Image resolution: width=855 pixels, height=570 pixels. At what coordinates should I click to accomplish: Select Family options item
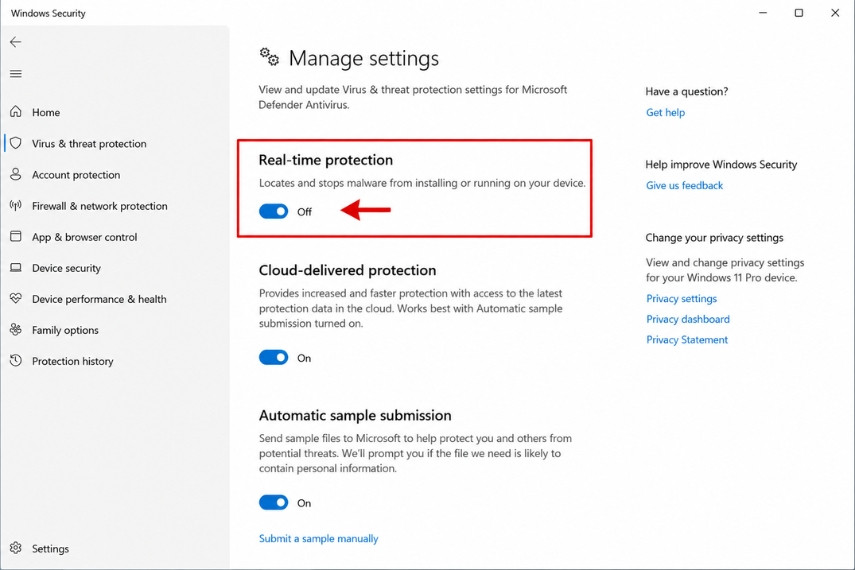(x=65, y=330)
